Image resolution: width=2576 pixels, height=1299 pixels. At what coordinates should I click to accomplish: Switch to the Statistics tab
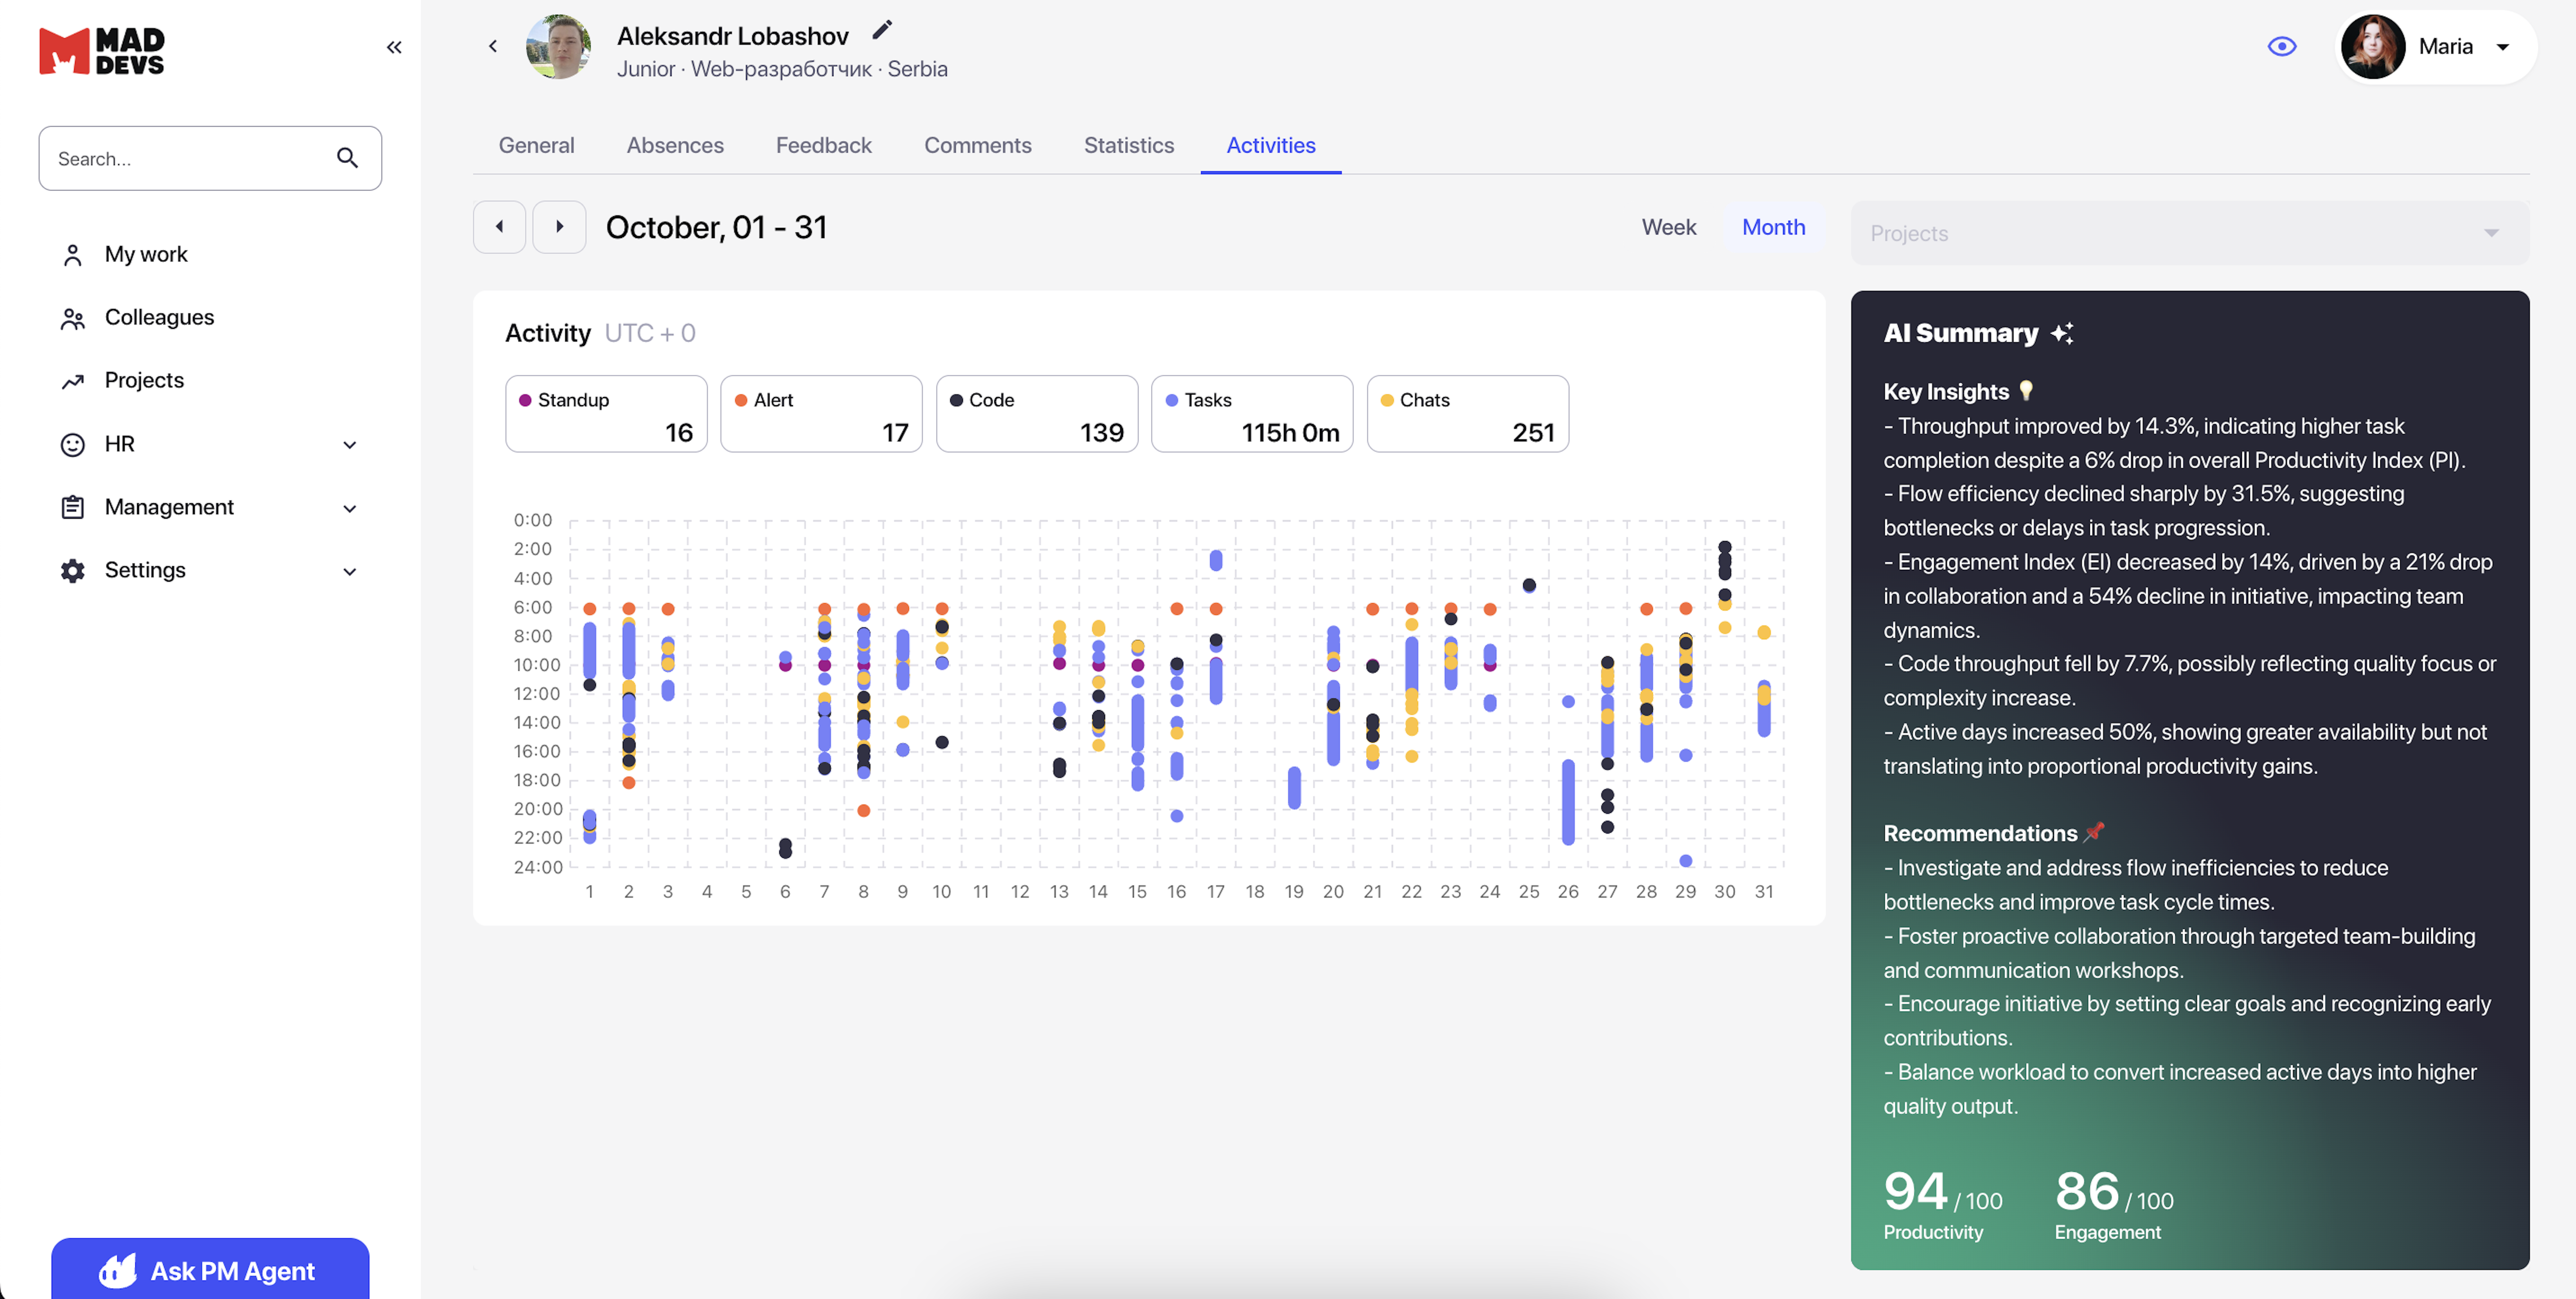1128,145
